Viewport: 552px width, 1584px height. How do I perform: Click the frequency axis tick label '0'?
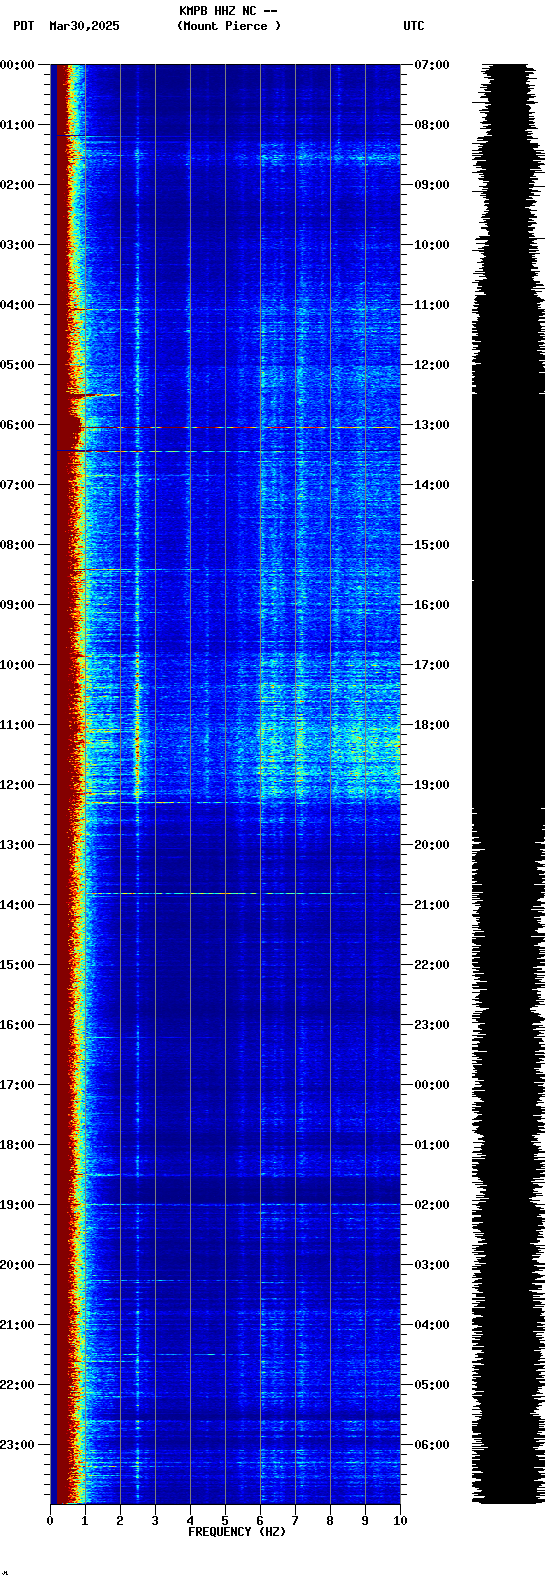click(50, 1521)
